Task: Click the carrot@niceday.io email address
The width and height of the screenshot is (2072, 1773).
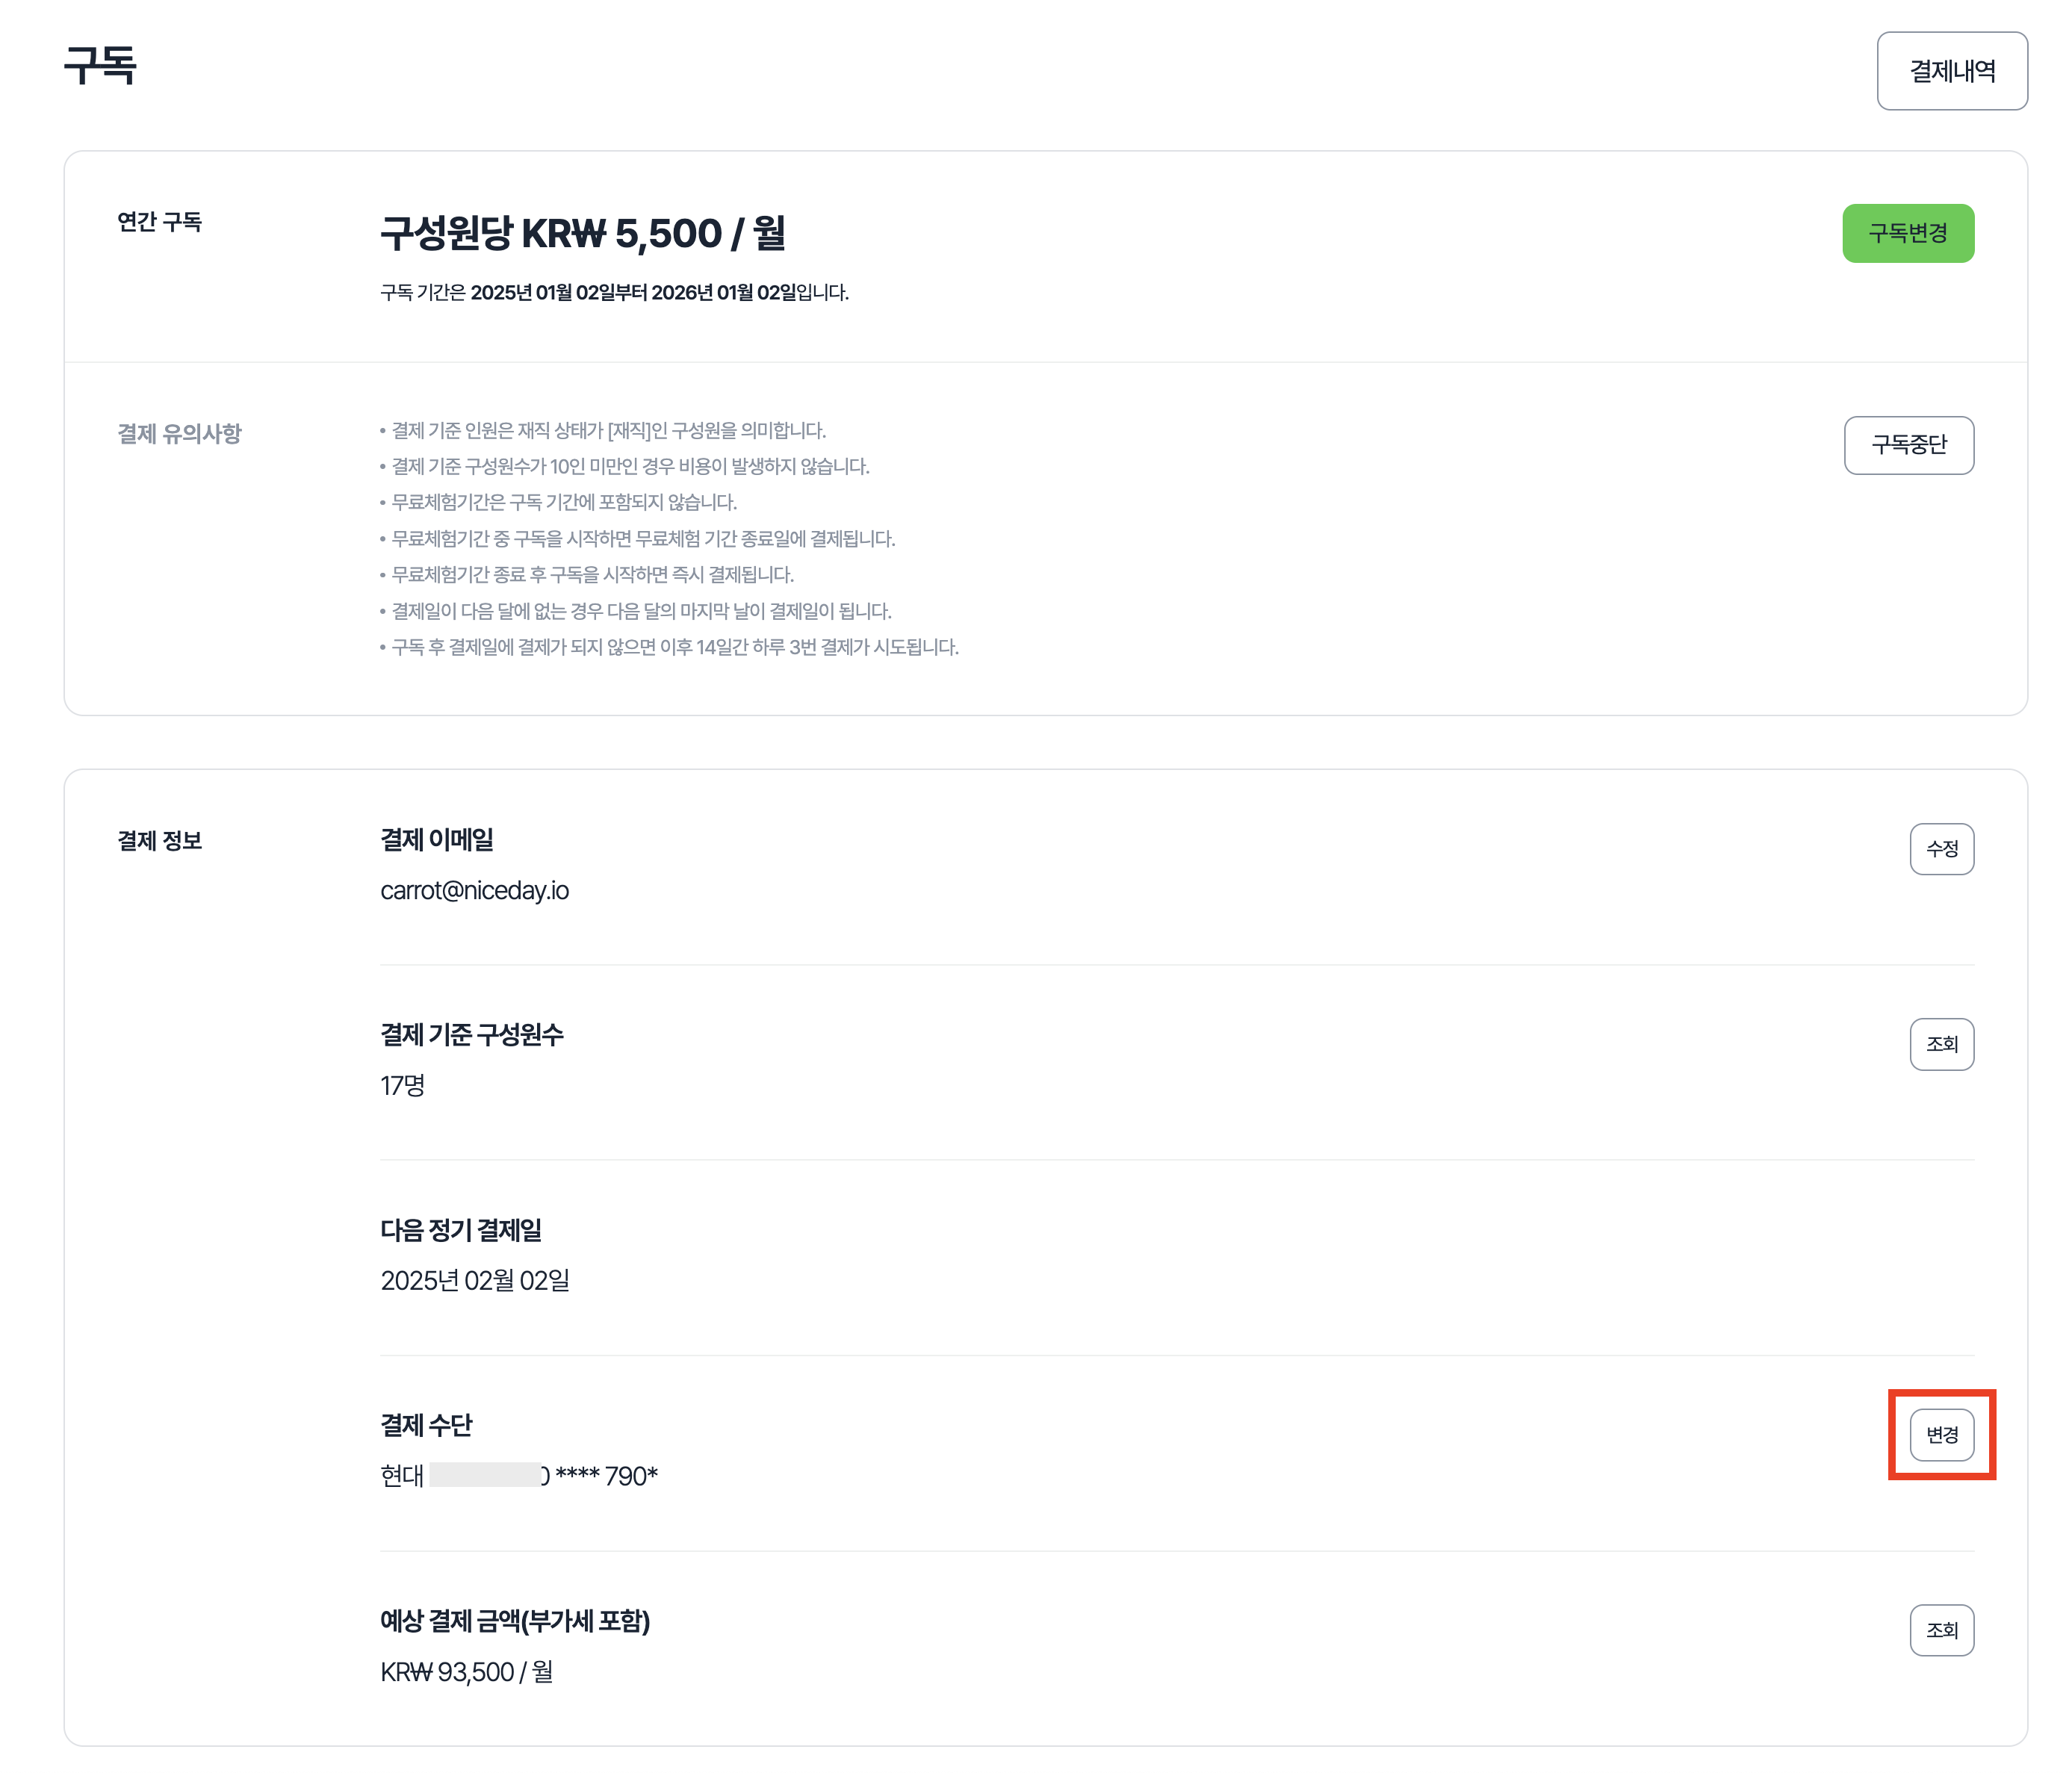Action: tap(474, 890)
